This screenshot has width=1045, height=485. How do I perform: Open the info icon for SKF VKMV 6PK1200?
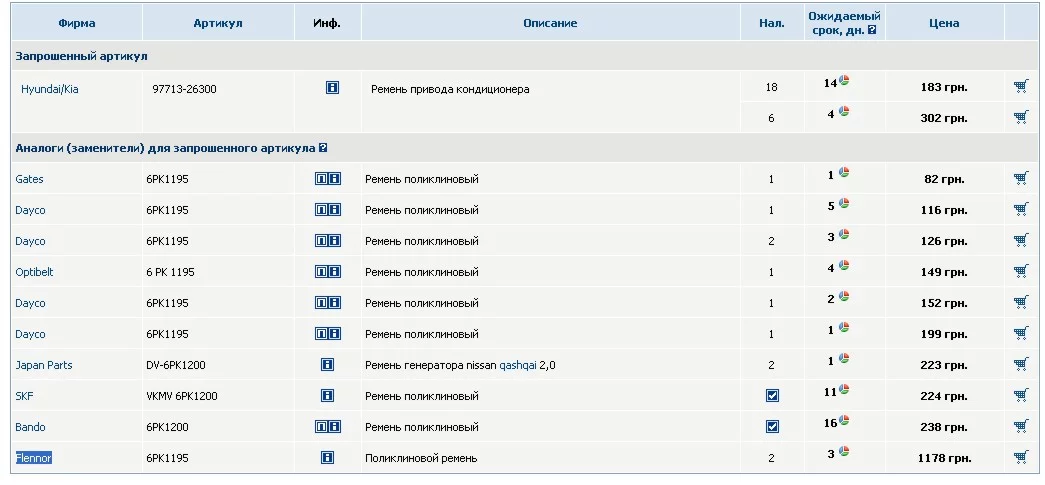pos(327,395)
